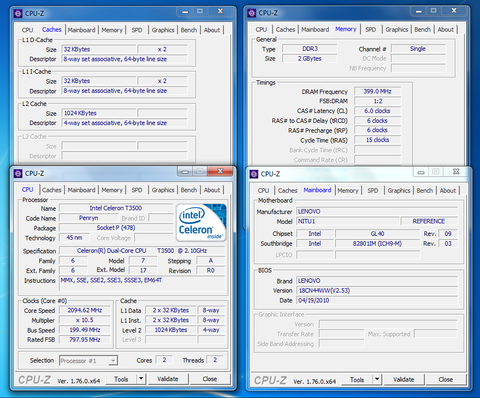This screenshot has width=480, height=398.
Task: Click Validate button in CPU window
Action: tap(168, 379)
